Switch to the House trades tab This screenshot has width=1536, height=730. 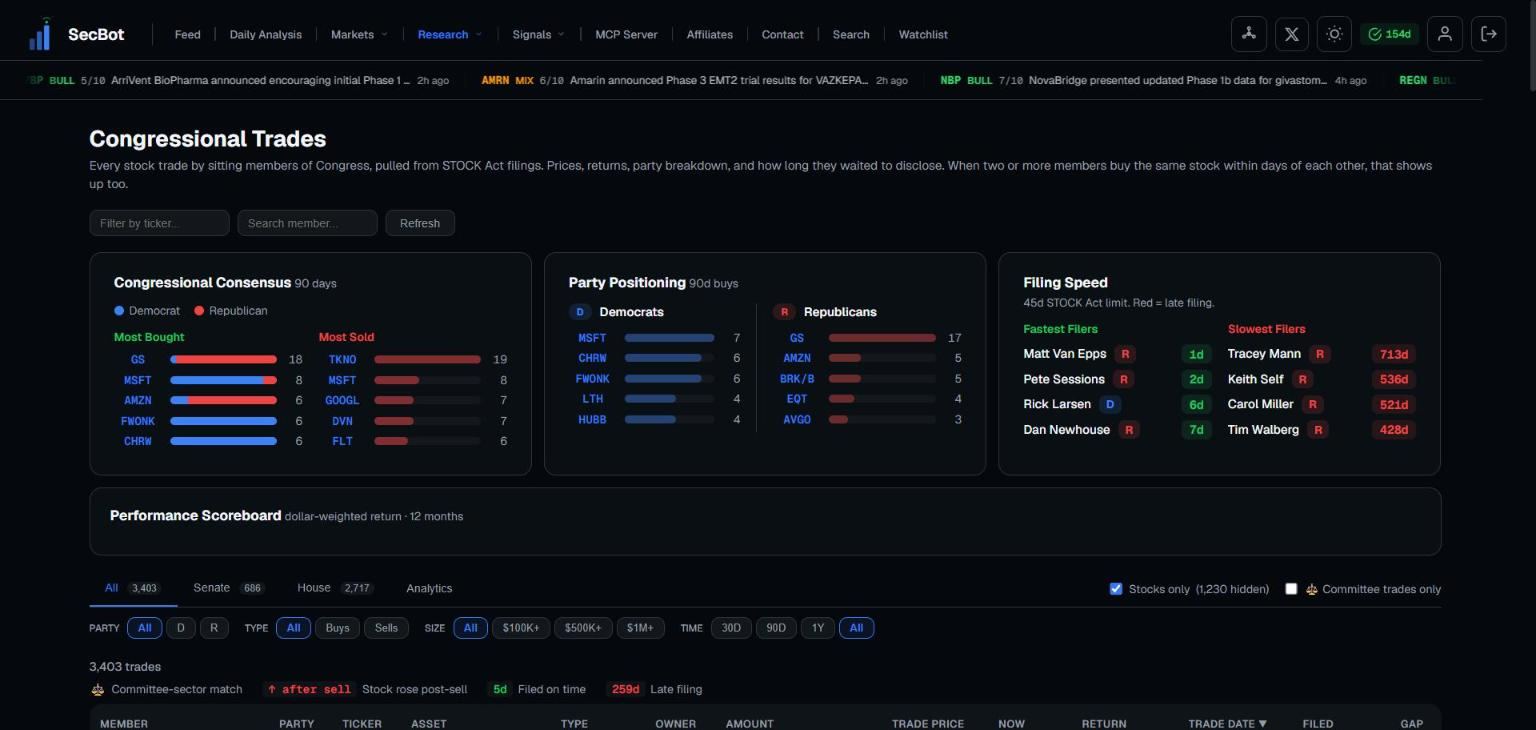[334, 588]
